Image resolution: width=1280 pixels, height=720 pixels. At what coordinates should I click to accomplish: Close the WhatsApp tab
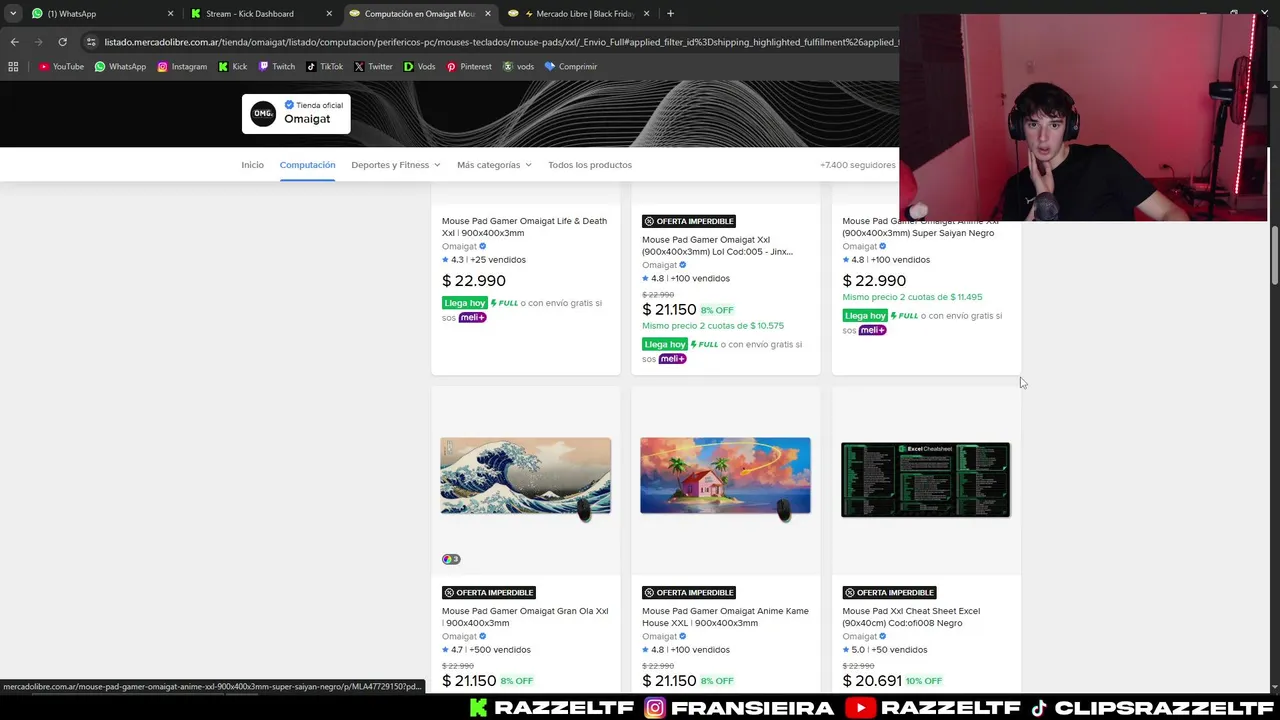click(170, 14)
